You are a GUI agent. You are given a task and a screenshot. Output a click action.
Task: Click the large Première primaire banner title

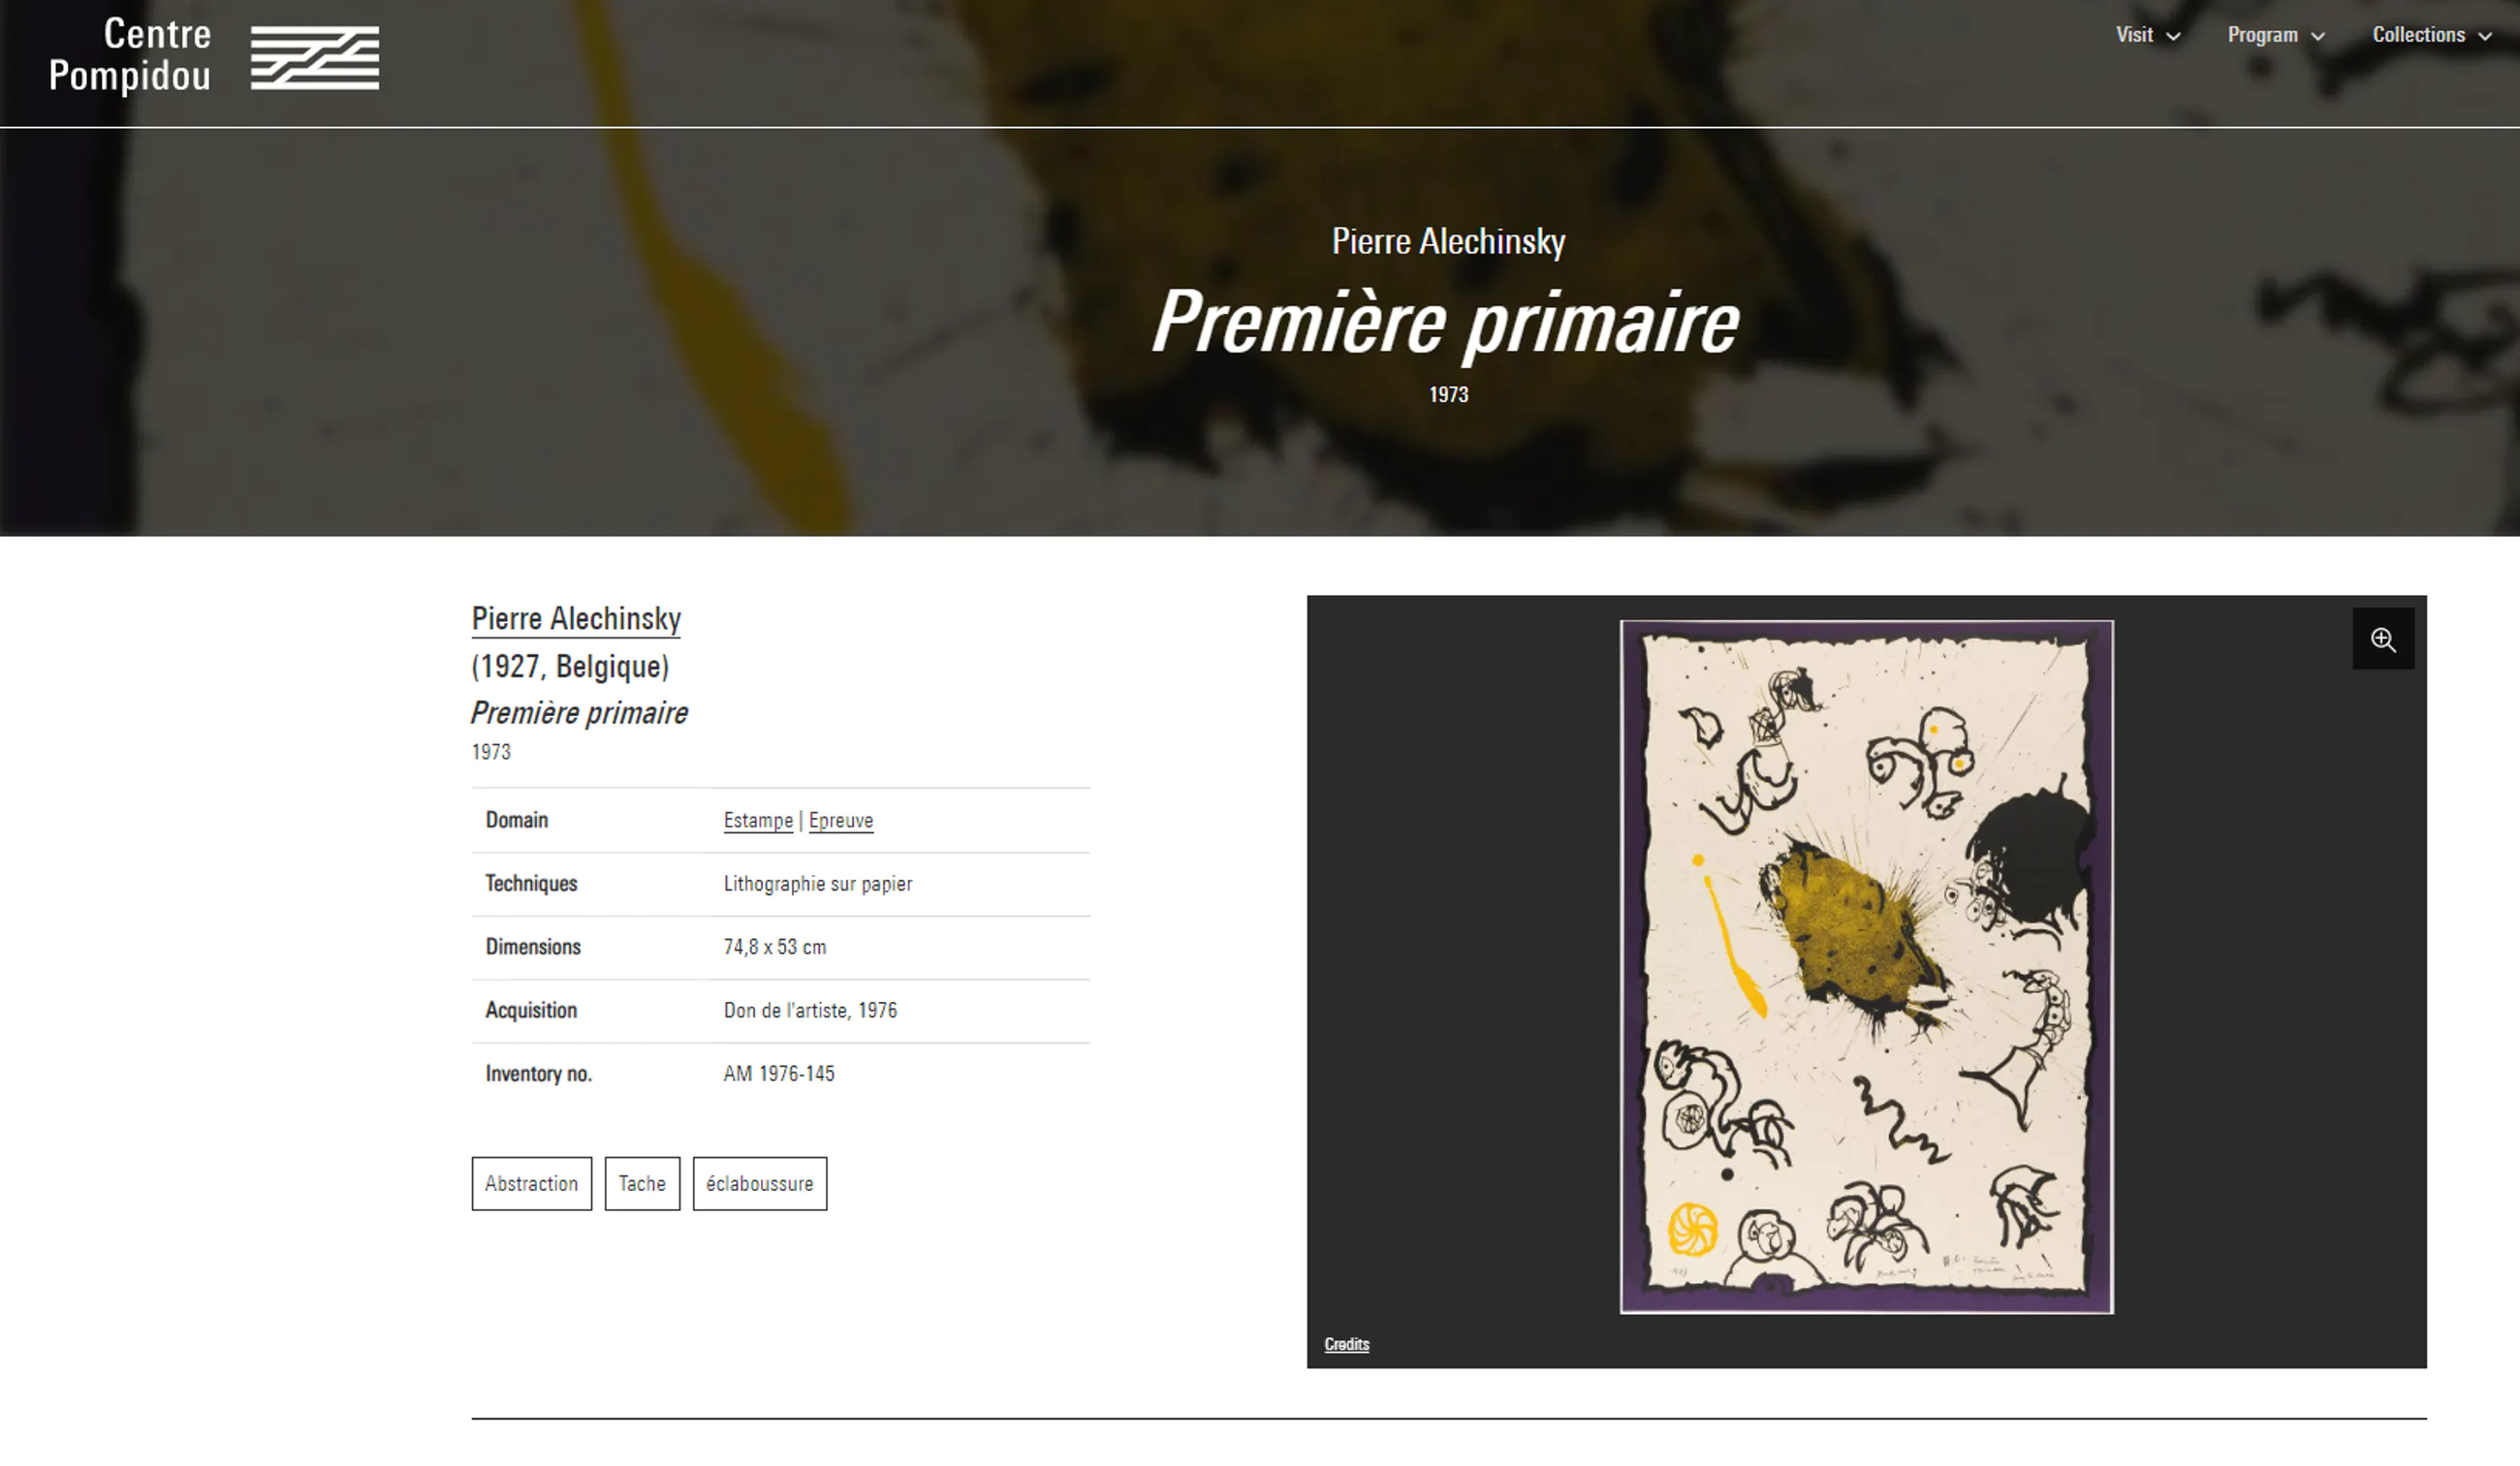[1446, 322]
